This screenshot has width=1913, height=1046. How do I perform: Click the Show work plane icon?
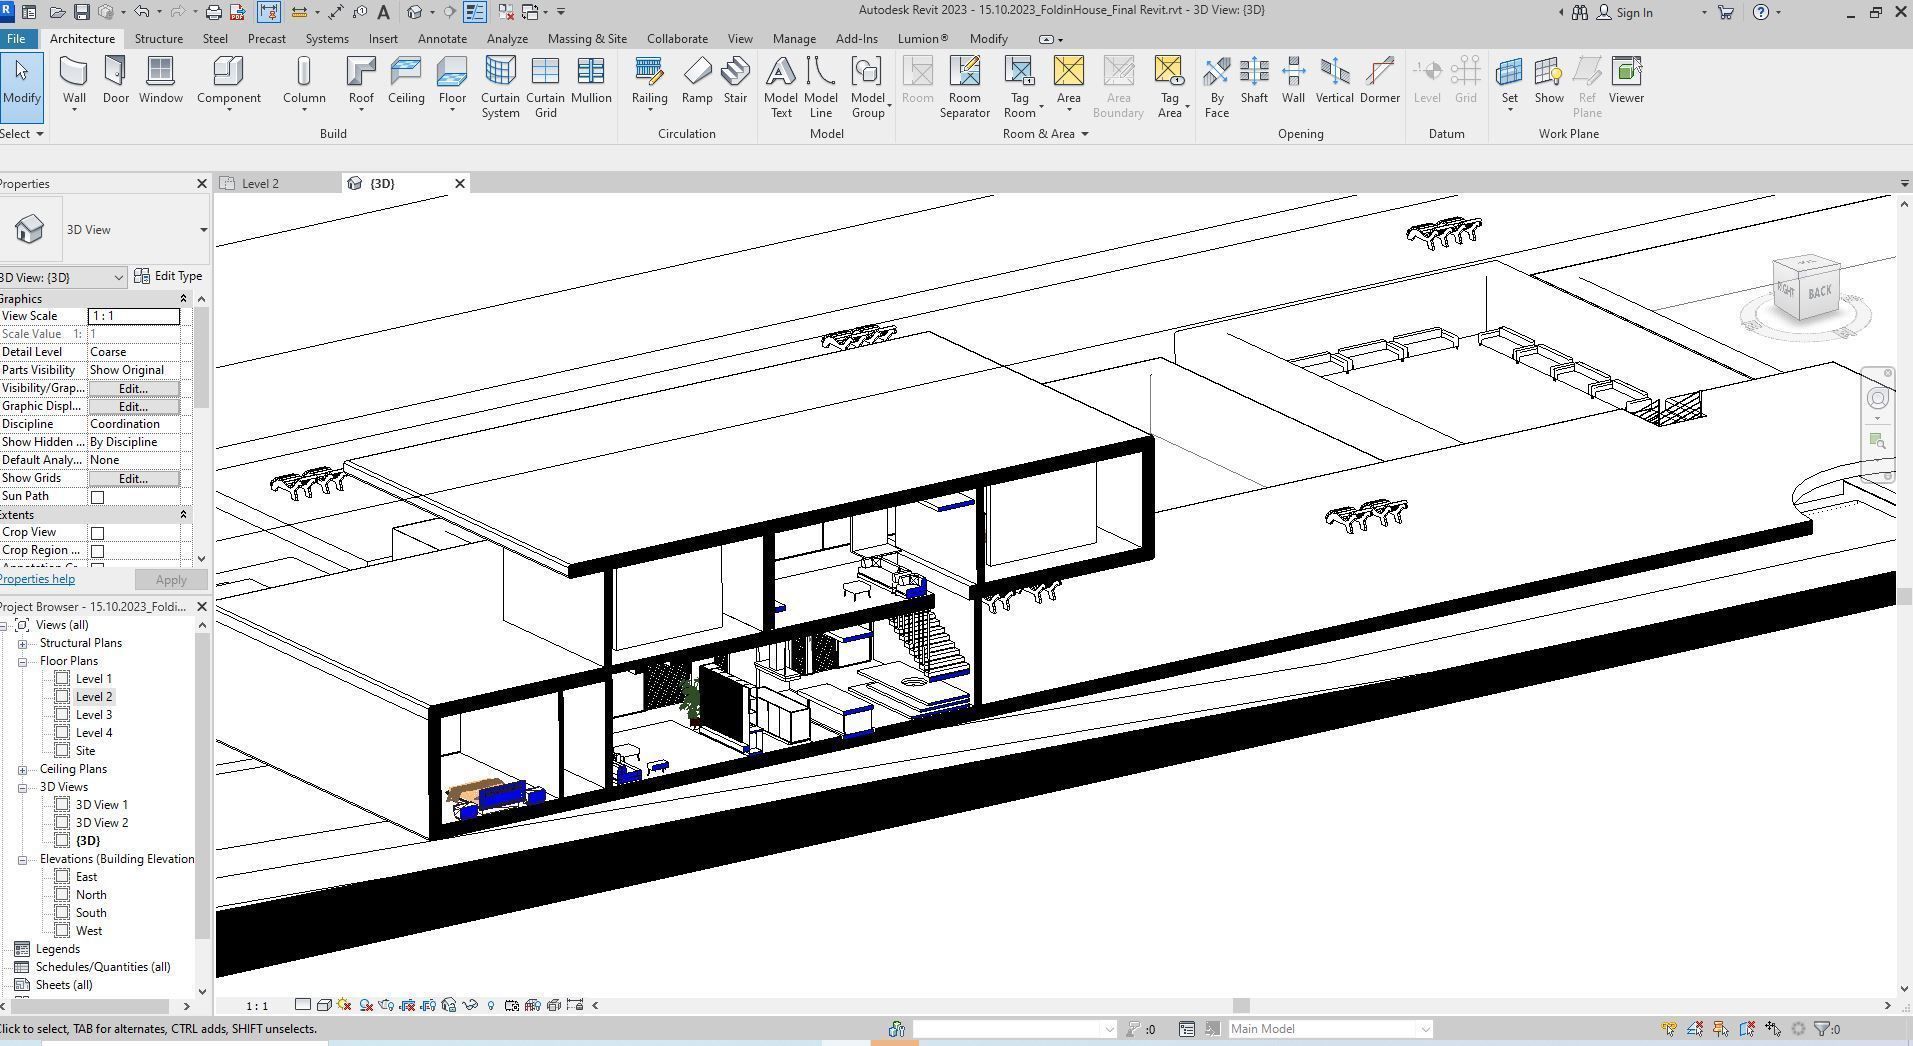[x=1549, y=81]
